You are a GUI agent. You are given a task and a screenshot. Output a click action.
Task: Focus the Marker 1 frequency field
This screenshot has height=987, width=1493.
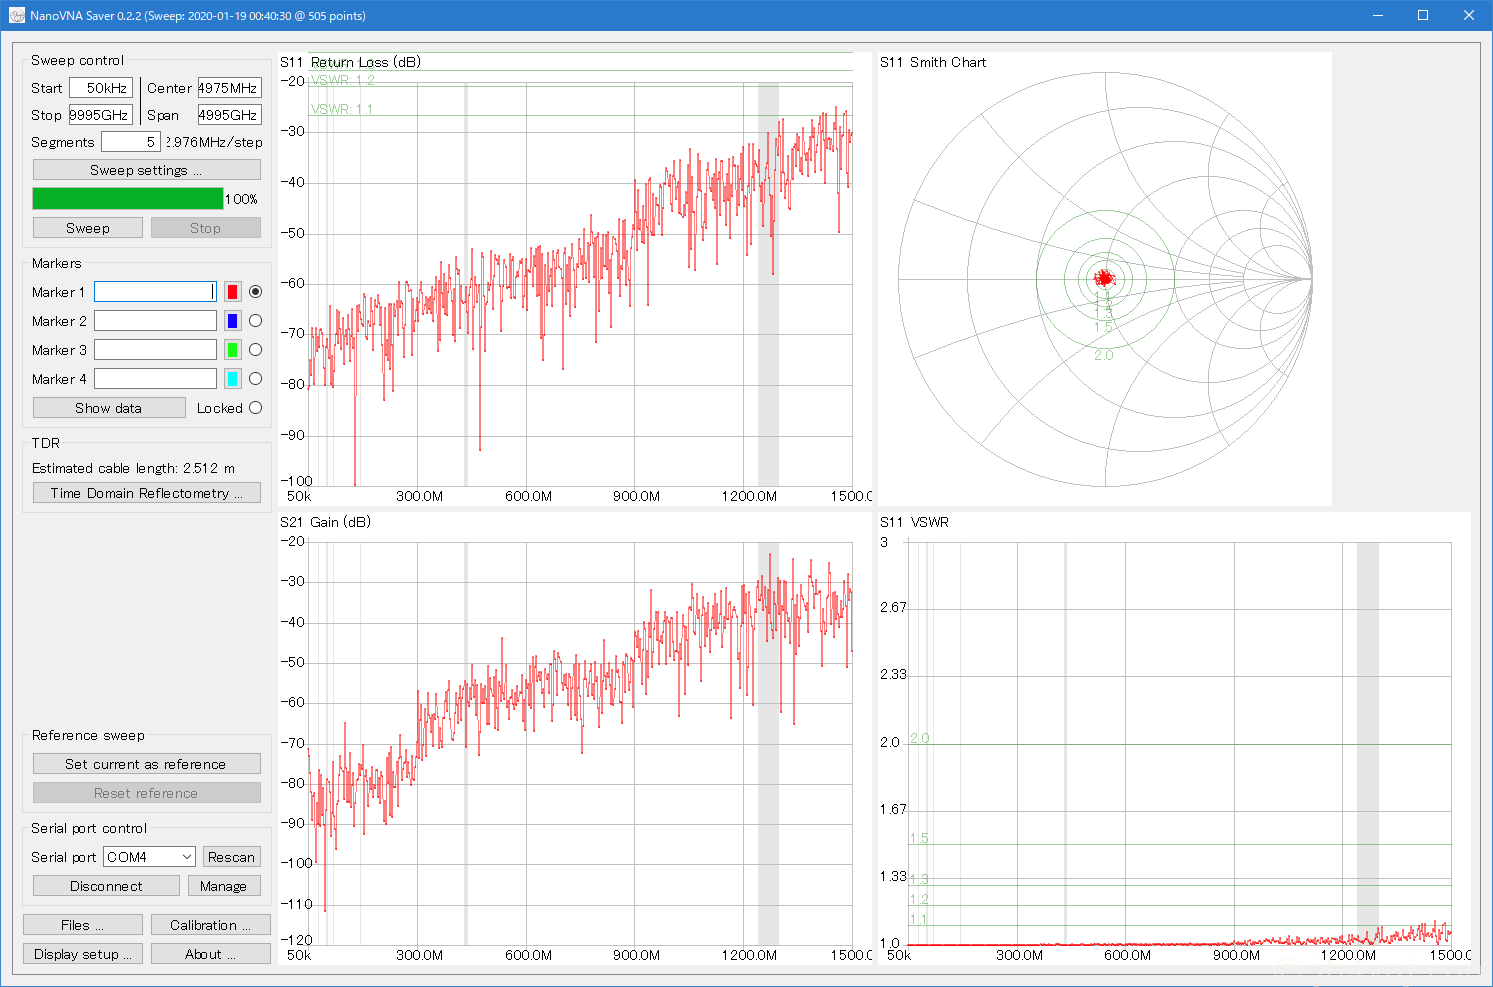pyautogui.click(x=155, y=292)
